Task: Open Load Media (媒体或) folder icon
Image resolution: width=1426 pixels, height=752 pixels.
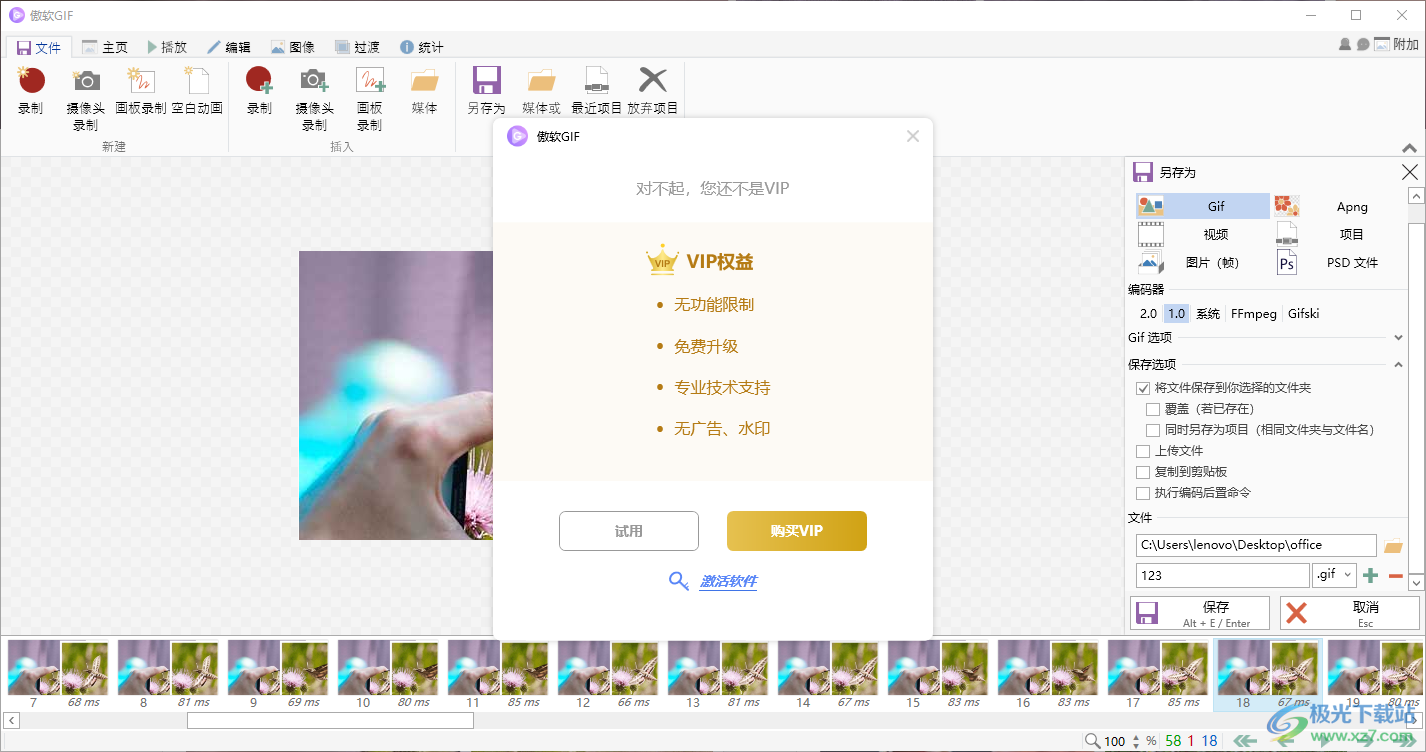Action: [541, 81]
